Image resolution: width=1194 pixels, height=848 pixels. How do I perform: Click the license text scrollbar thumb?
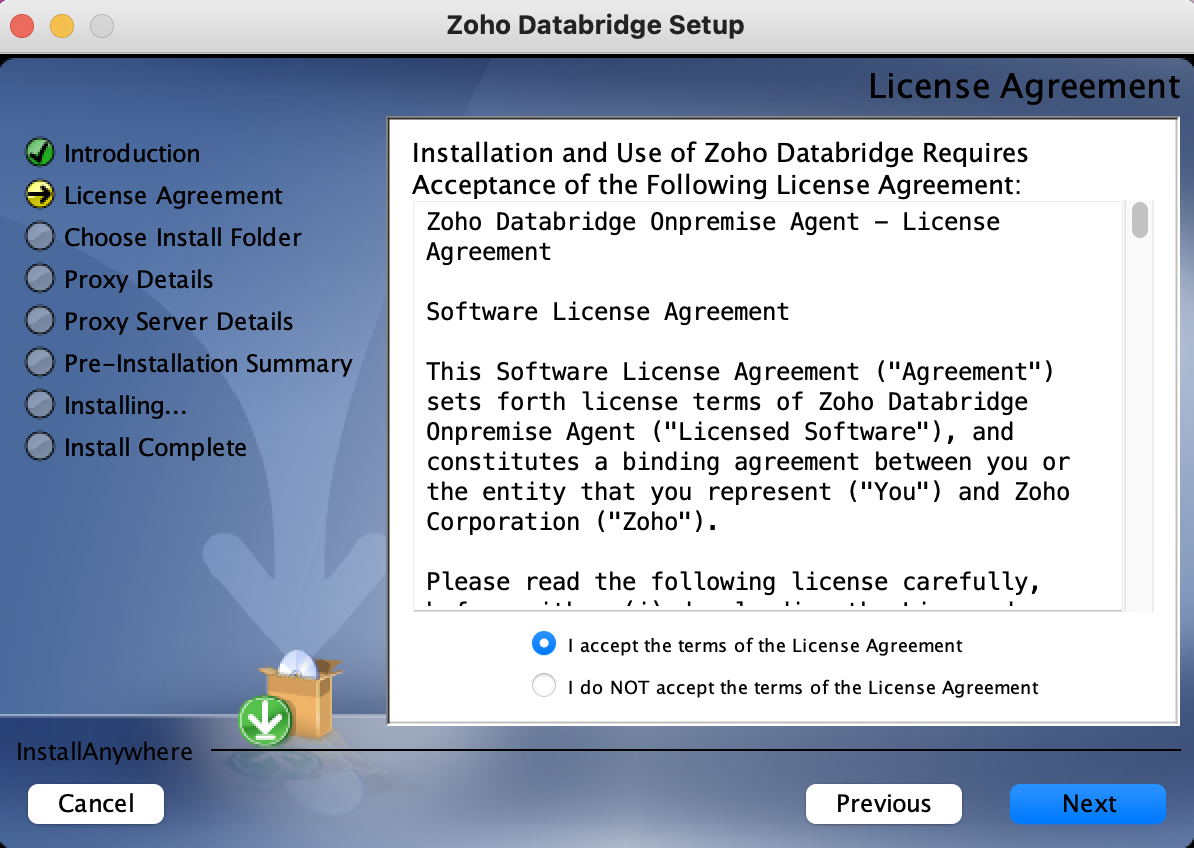(1139, 220)
